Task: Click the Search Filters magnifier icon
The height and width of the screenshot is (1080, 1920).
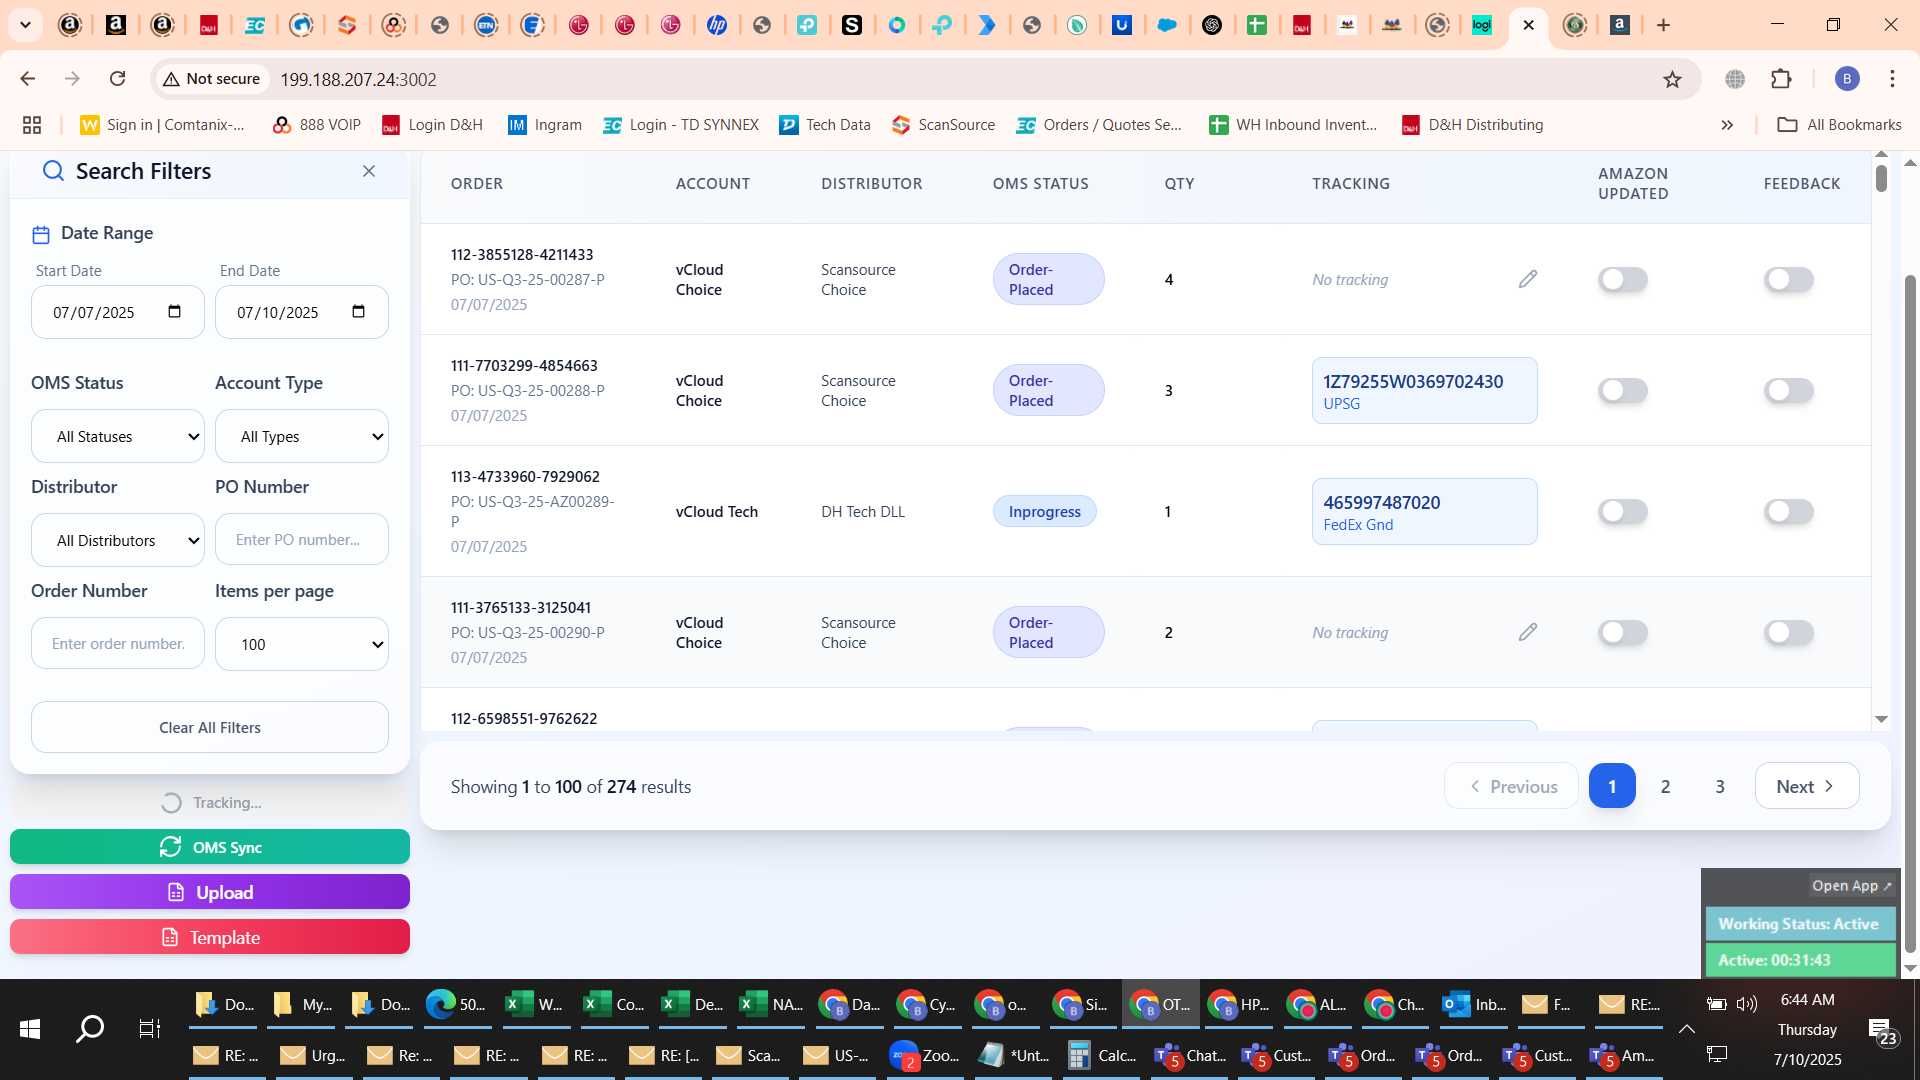Action: (53, 171)
